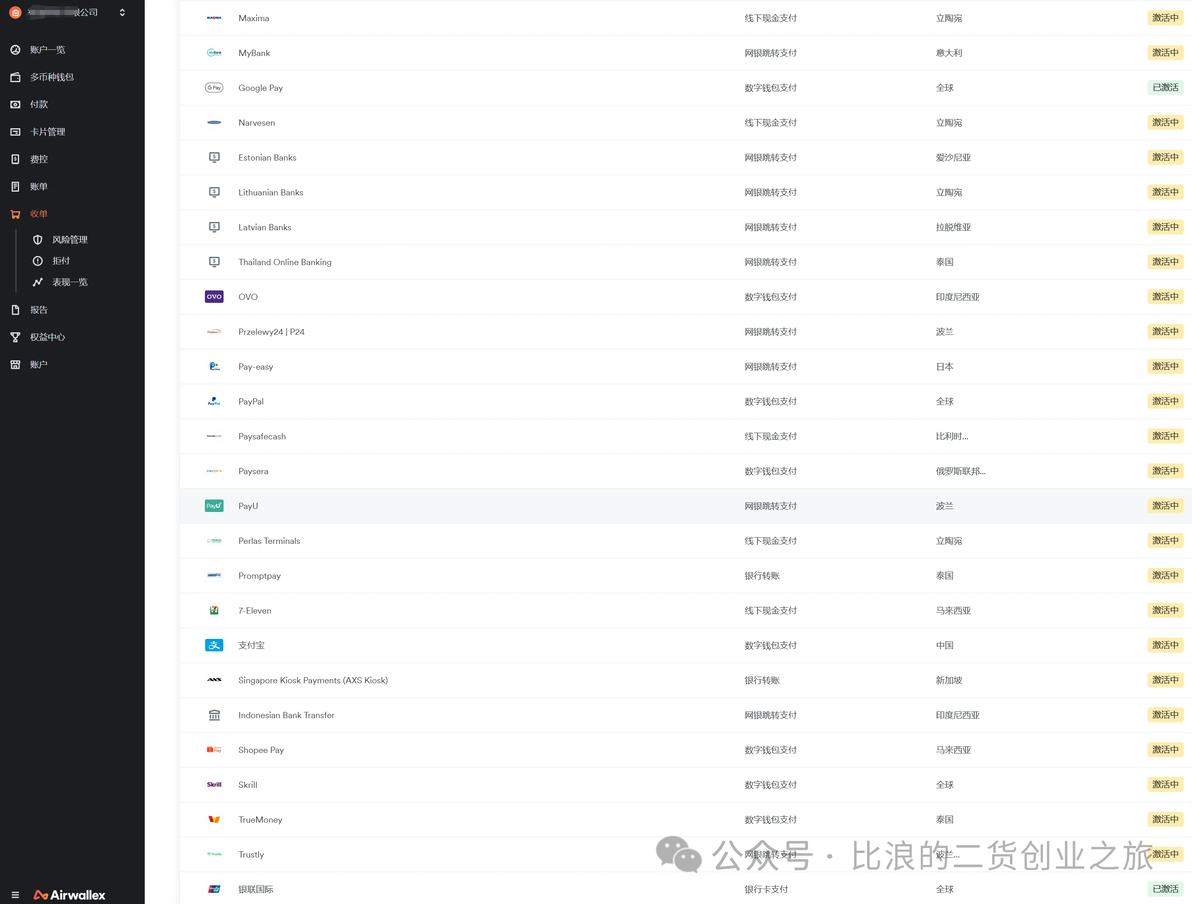This screenshot has width=1192, height=904.
Task: Select the Pay-easy payment method
Action: (686, 366)
